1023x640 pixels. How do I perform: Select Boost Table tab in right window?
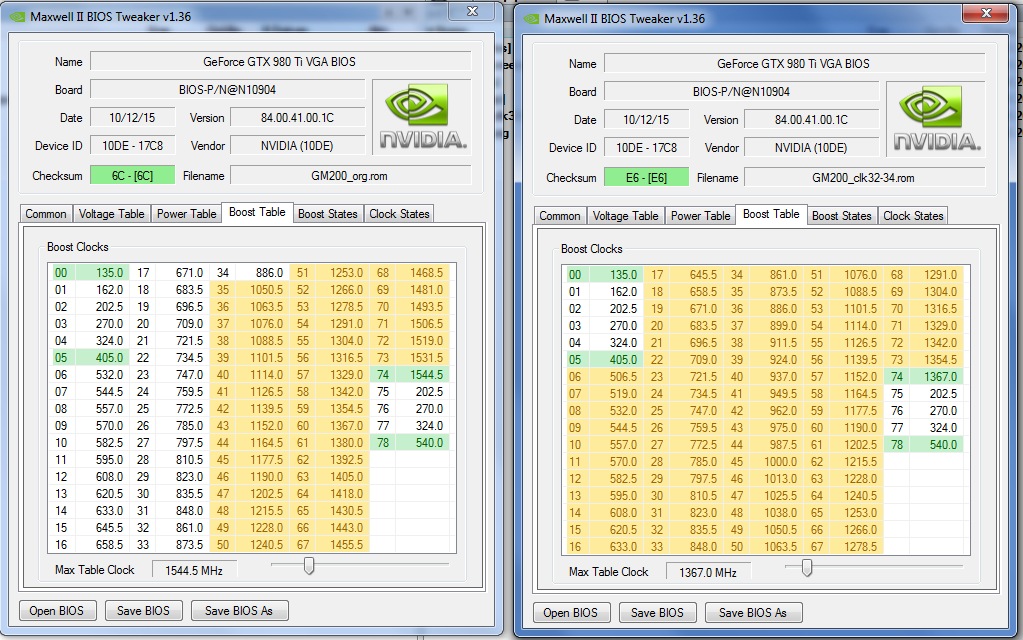[x=771, y=214]
